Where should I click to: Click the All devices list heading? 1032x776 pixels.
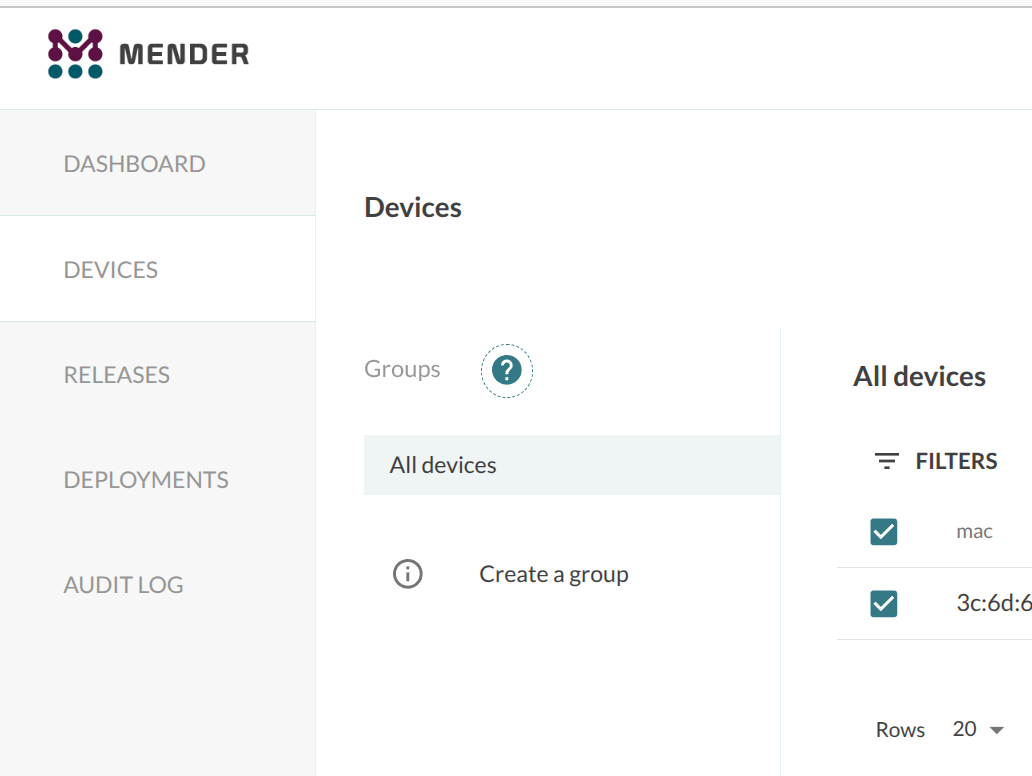[919, 376]
